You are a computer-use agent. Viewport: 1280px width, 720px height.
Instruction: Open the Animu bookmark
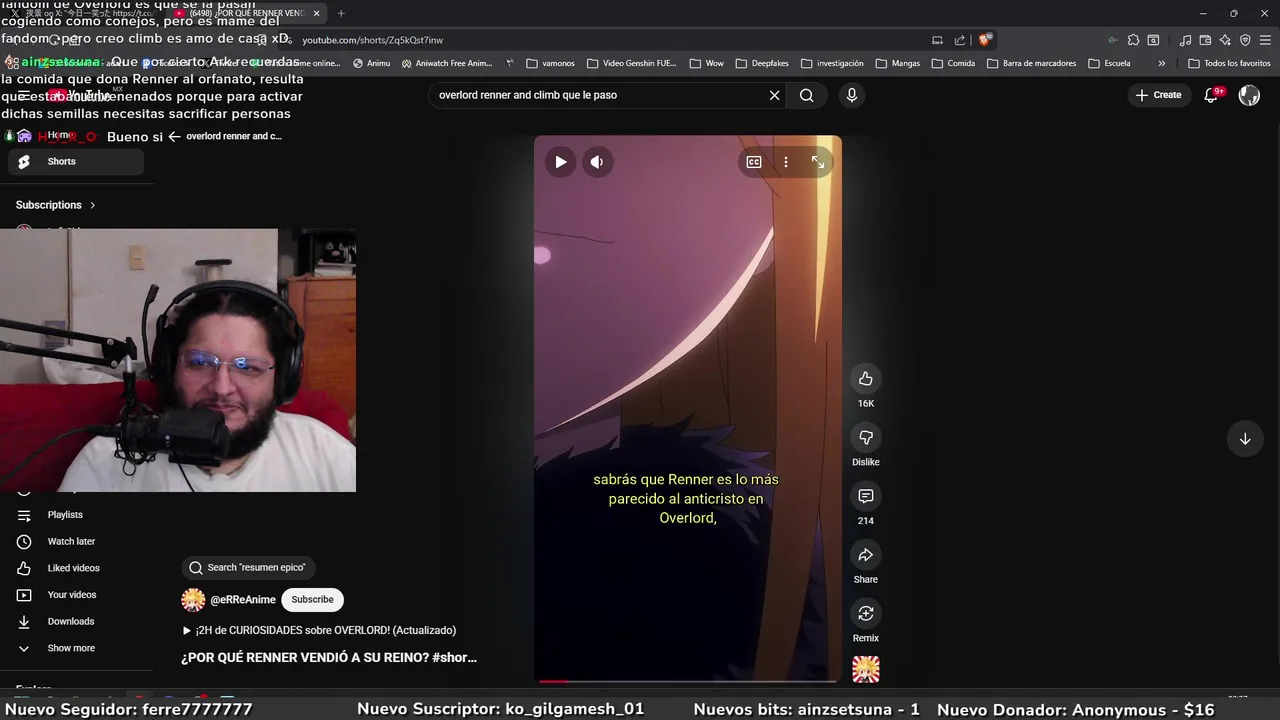(x=372, y=63)
